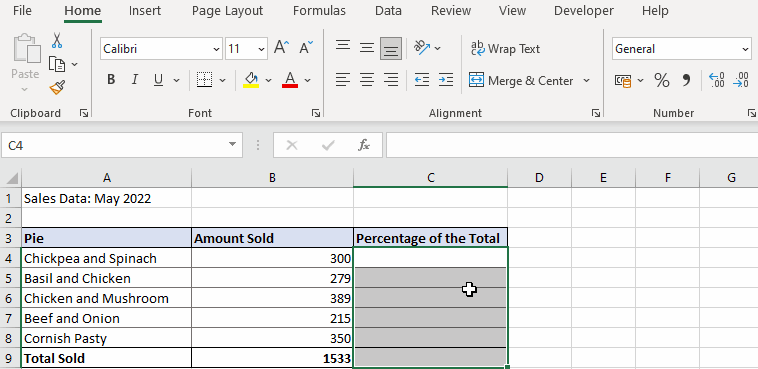Switch to the Developer tab
This screenshot has height=369, width=758.
583,11
